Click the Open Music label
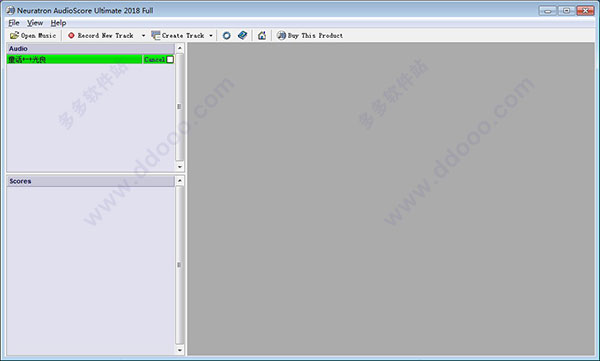Screen dimensions: 600x361 pyautogui.click(x=38, y=36)
